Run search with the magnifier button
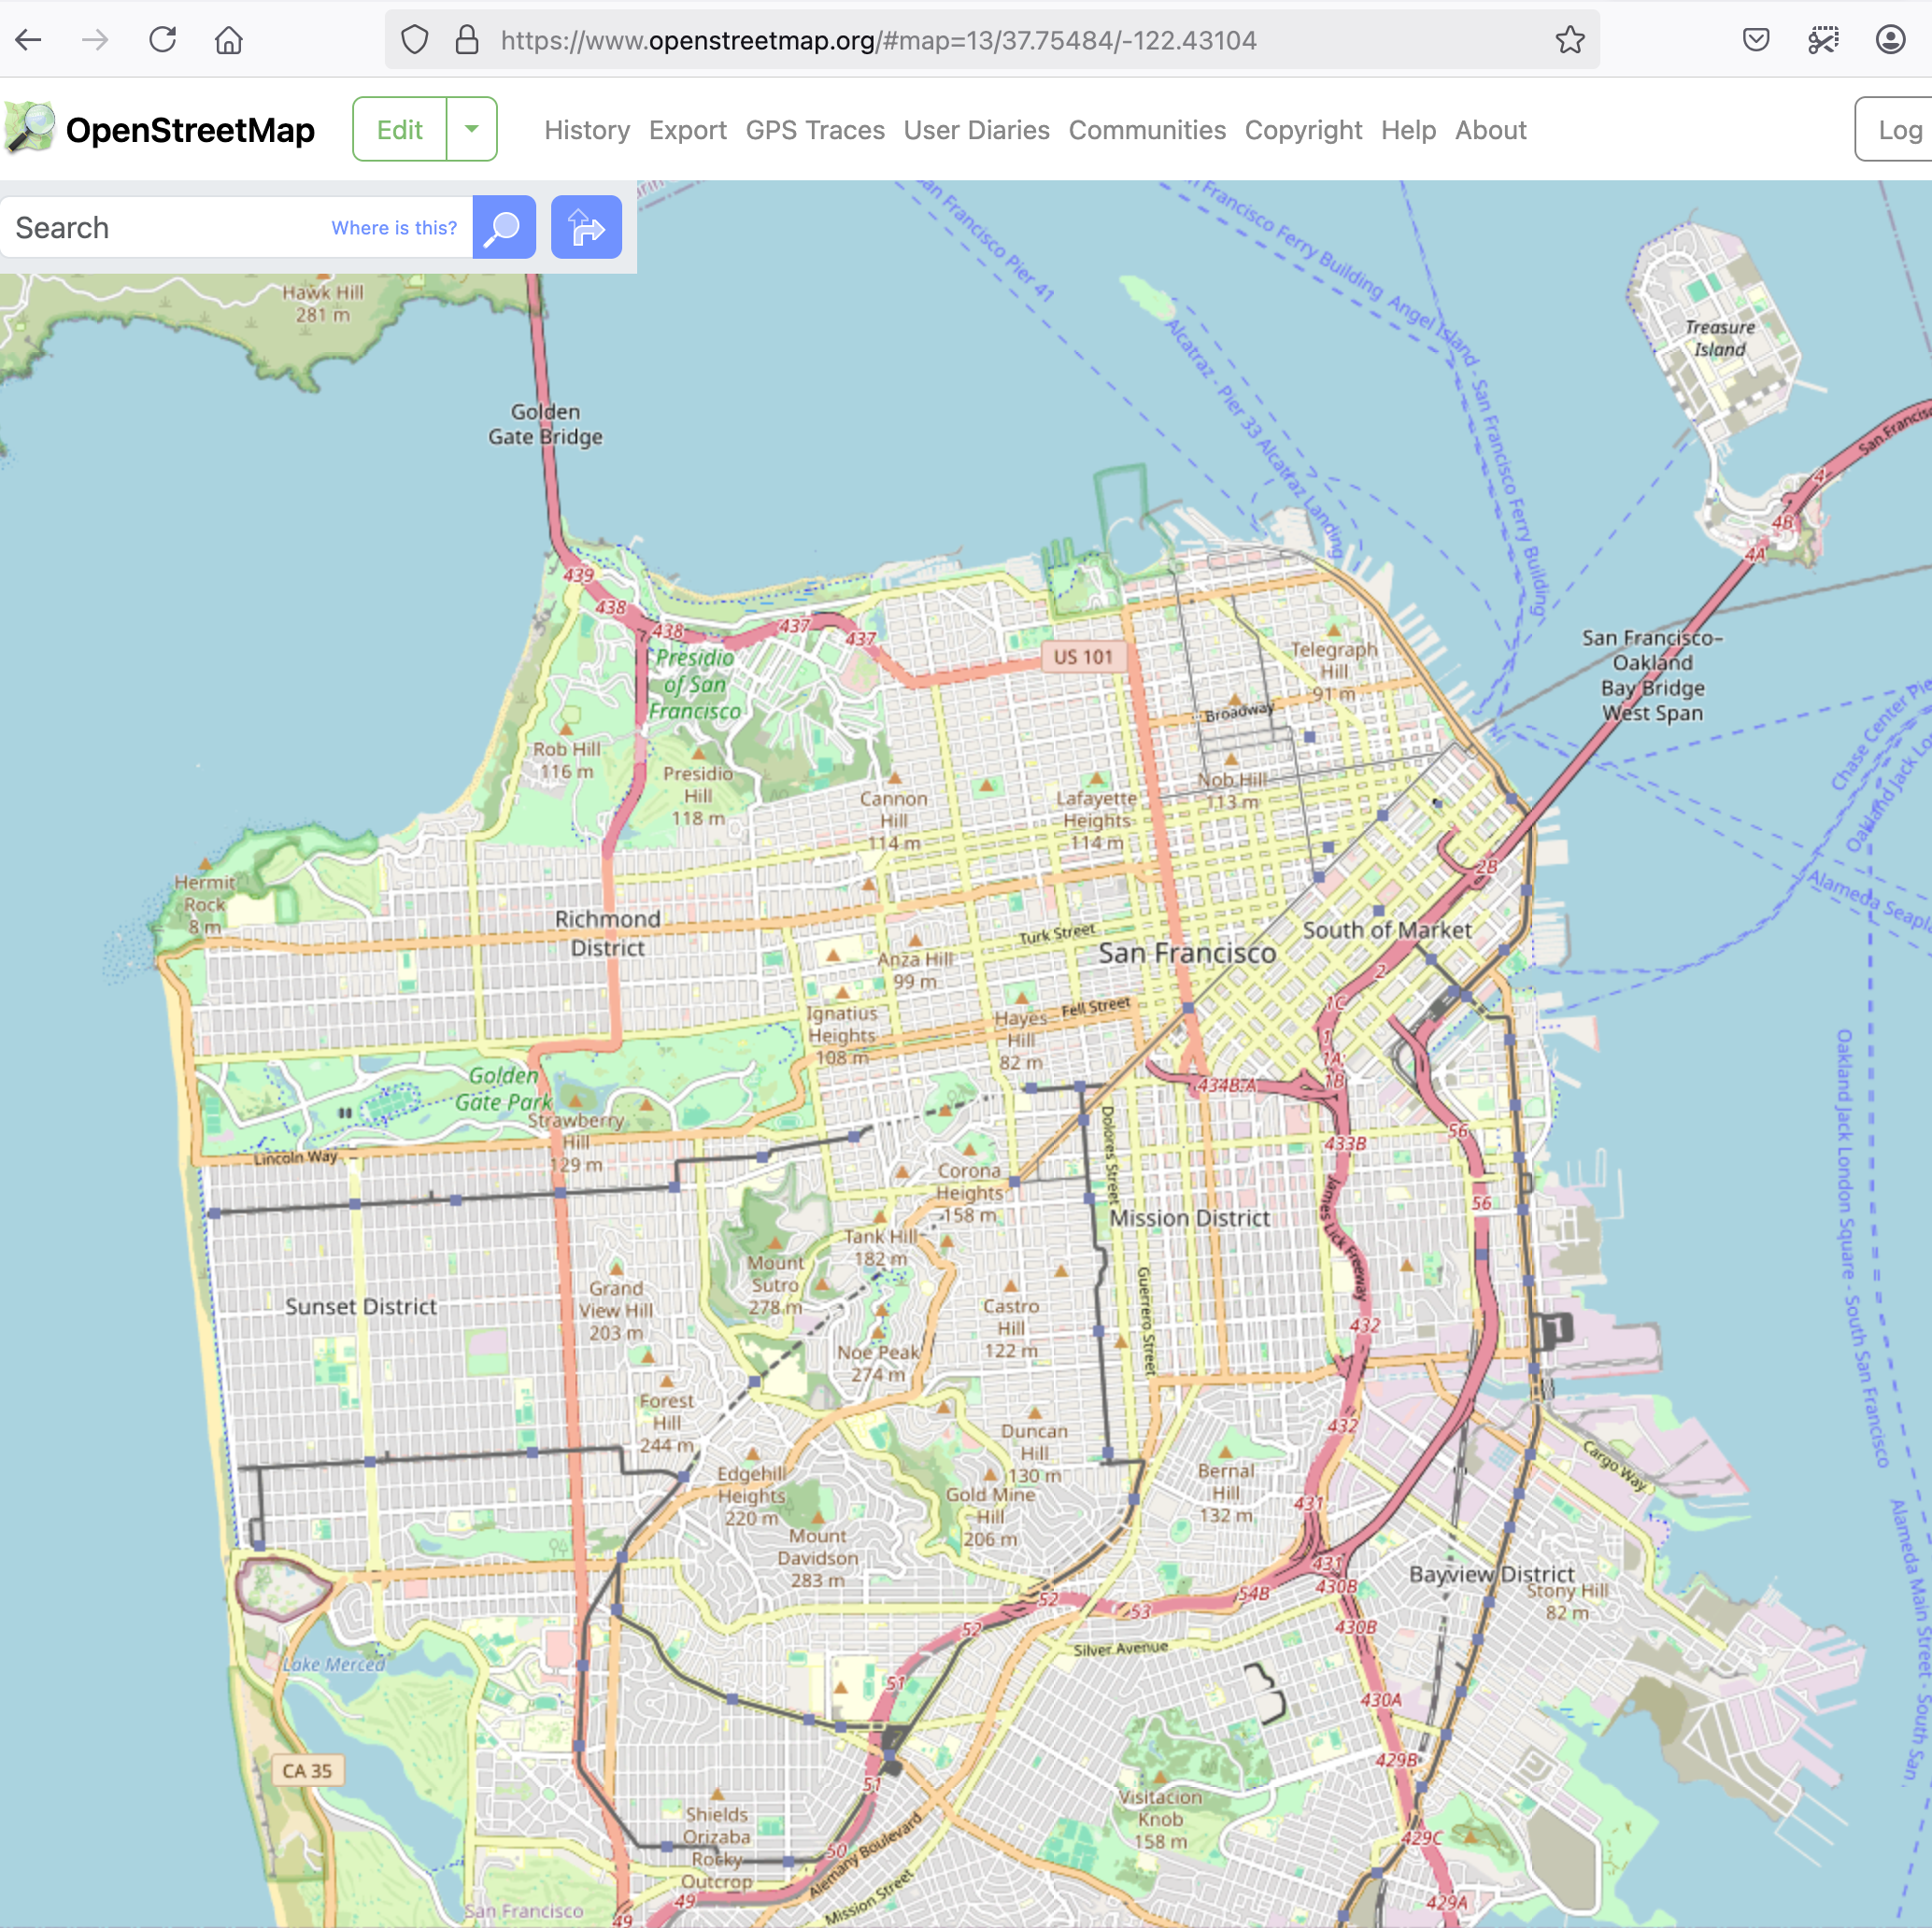Viewport: 1932px width, 1928px height. tap(503, 227)
